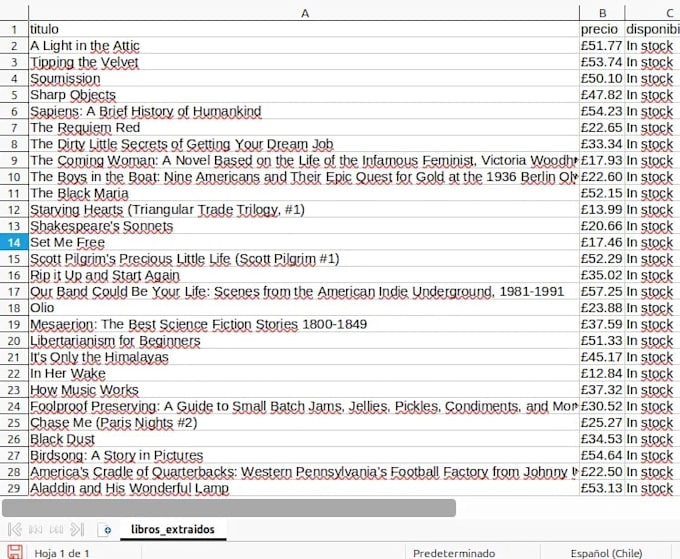Go to the last sheet with navigation arrow
The image size is (680, 559).
(77, 530)
